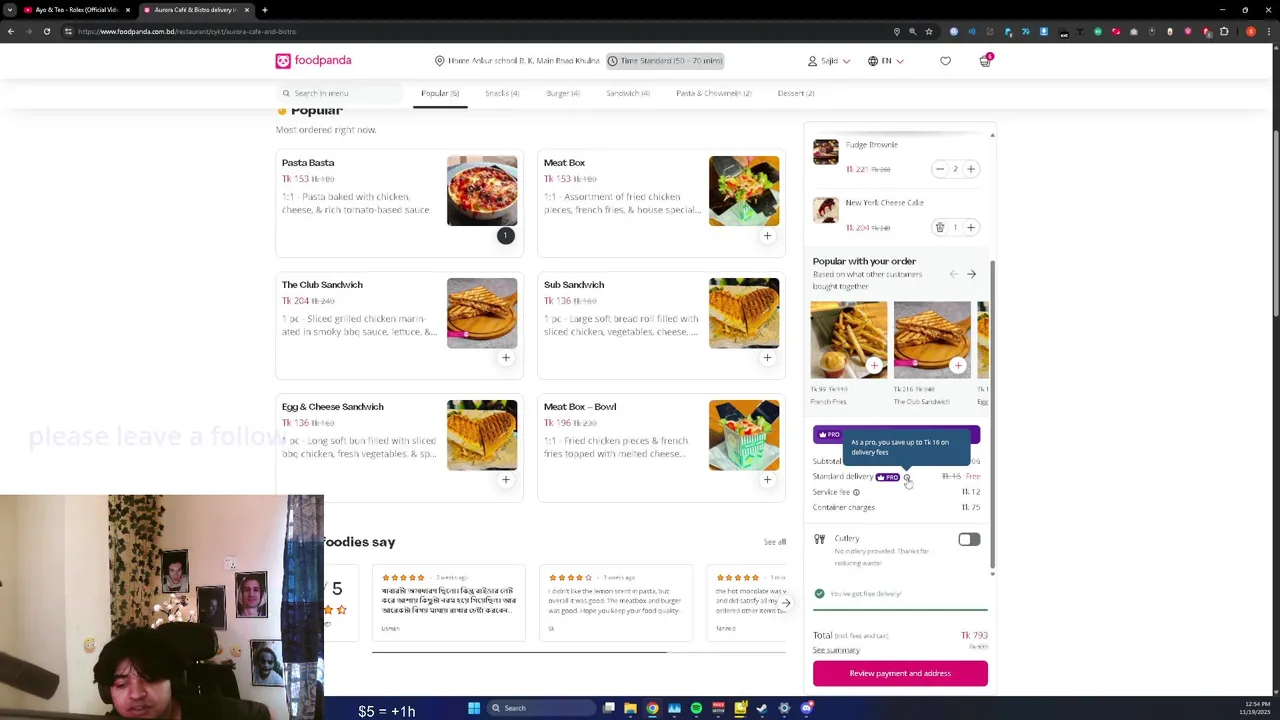Show next review with arrow
Viewport: 1280px width, 720px height.
(x=786, y=603)
